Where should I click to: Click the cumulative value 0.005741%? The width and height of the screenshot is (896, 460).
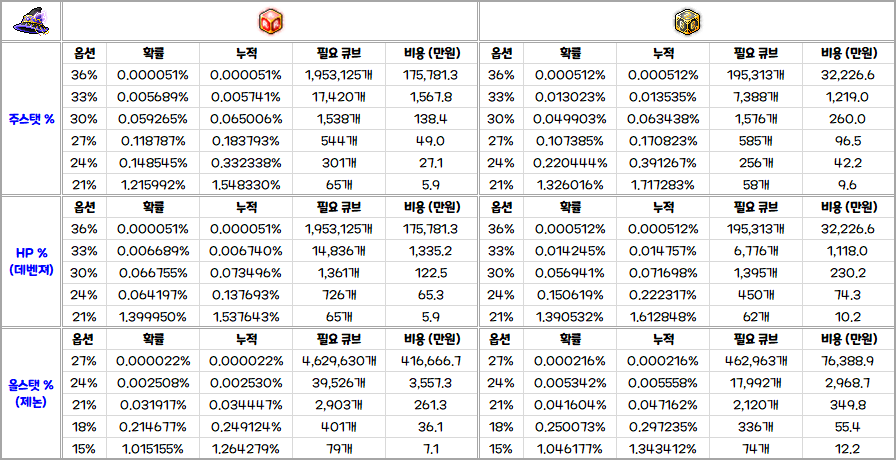click(246, 97)
